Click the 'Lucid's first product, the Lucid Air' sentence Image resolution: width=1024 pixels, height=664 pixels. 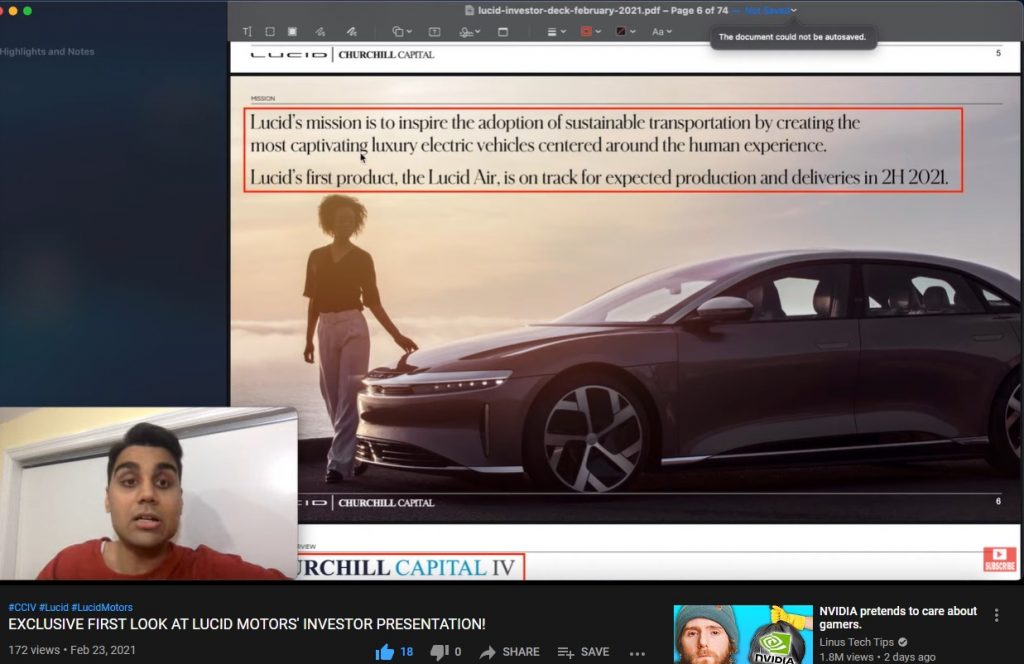coord(599,178)
